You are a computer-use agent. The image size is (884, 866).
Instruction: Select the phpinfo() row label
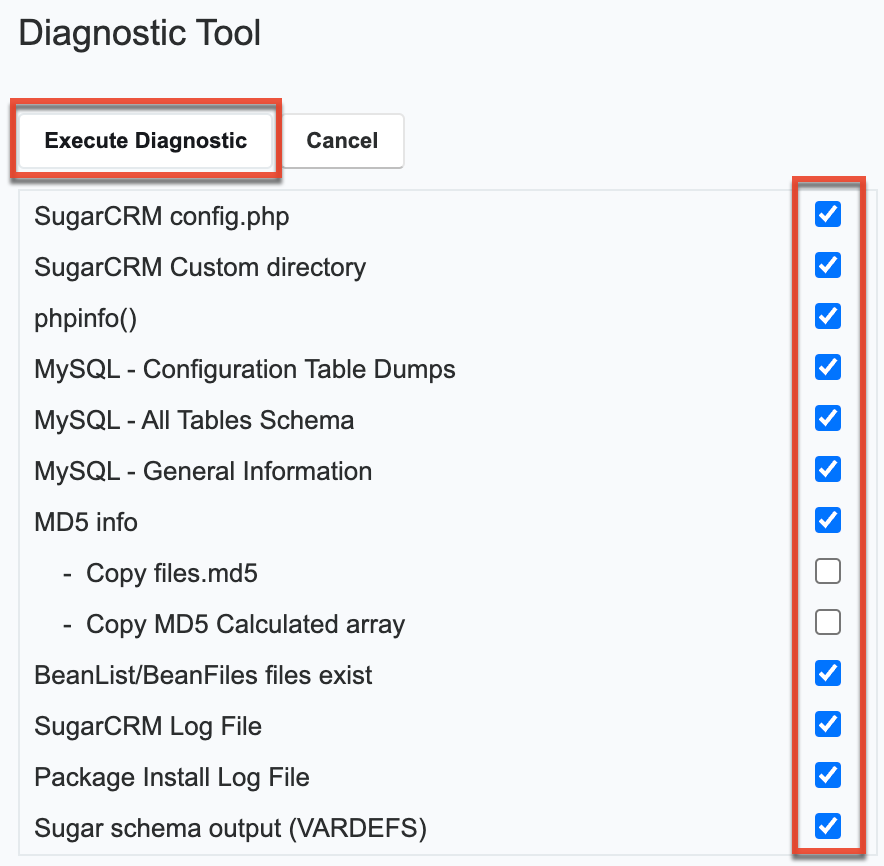(85, 318)
